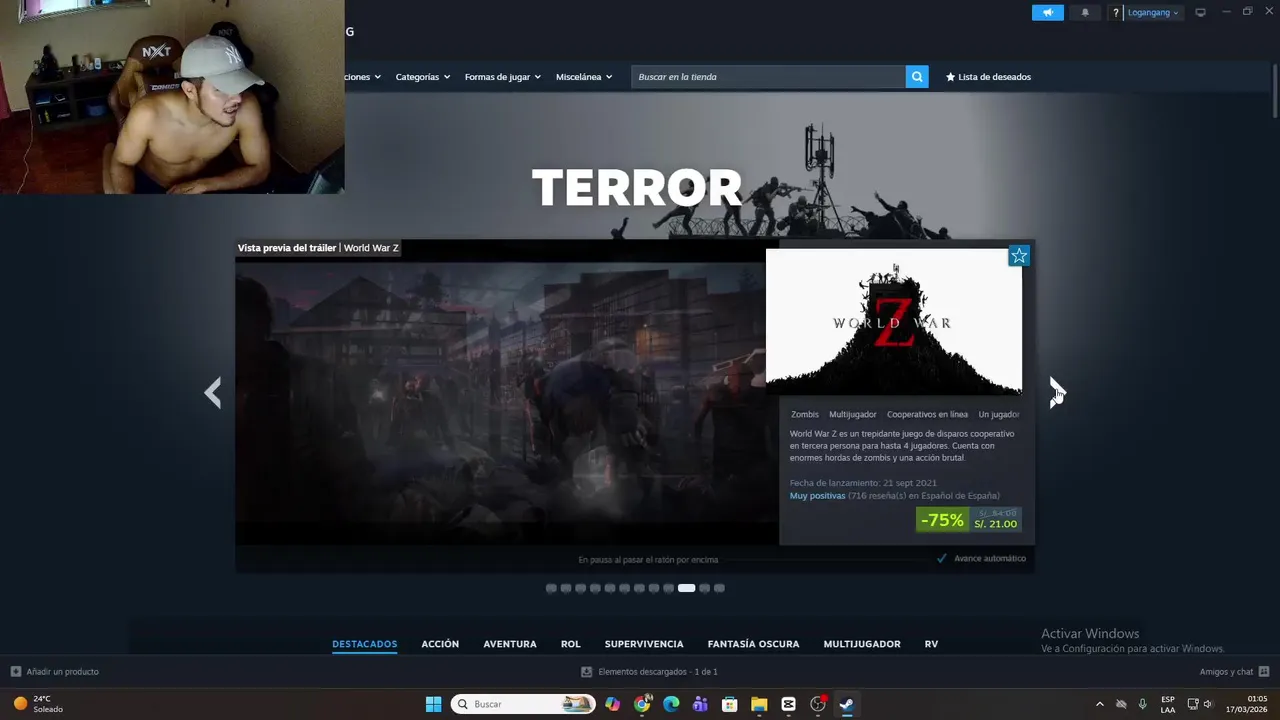Click the Un jugador tag

tap(998, 414)
